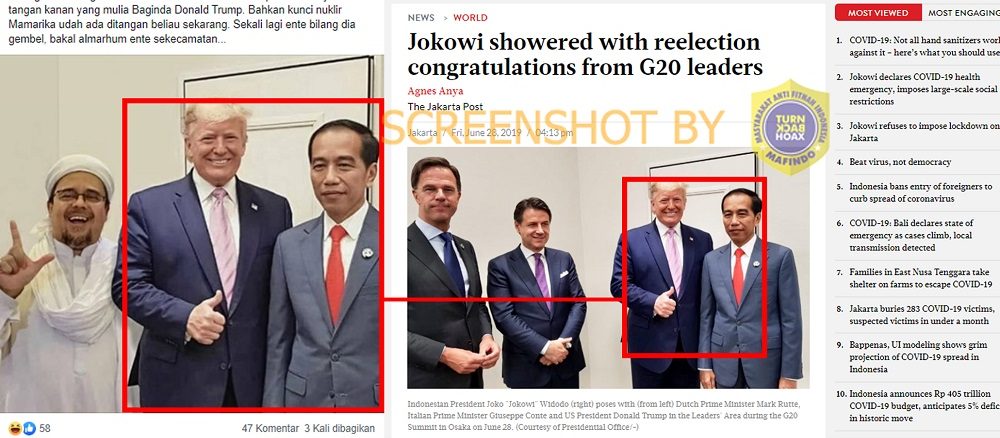Viewport: 1000px width, 438px height.
Task: Click '3 Kali dibagikan' share count
Action: [x=339, y=428]
